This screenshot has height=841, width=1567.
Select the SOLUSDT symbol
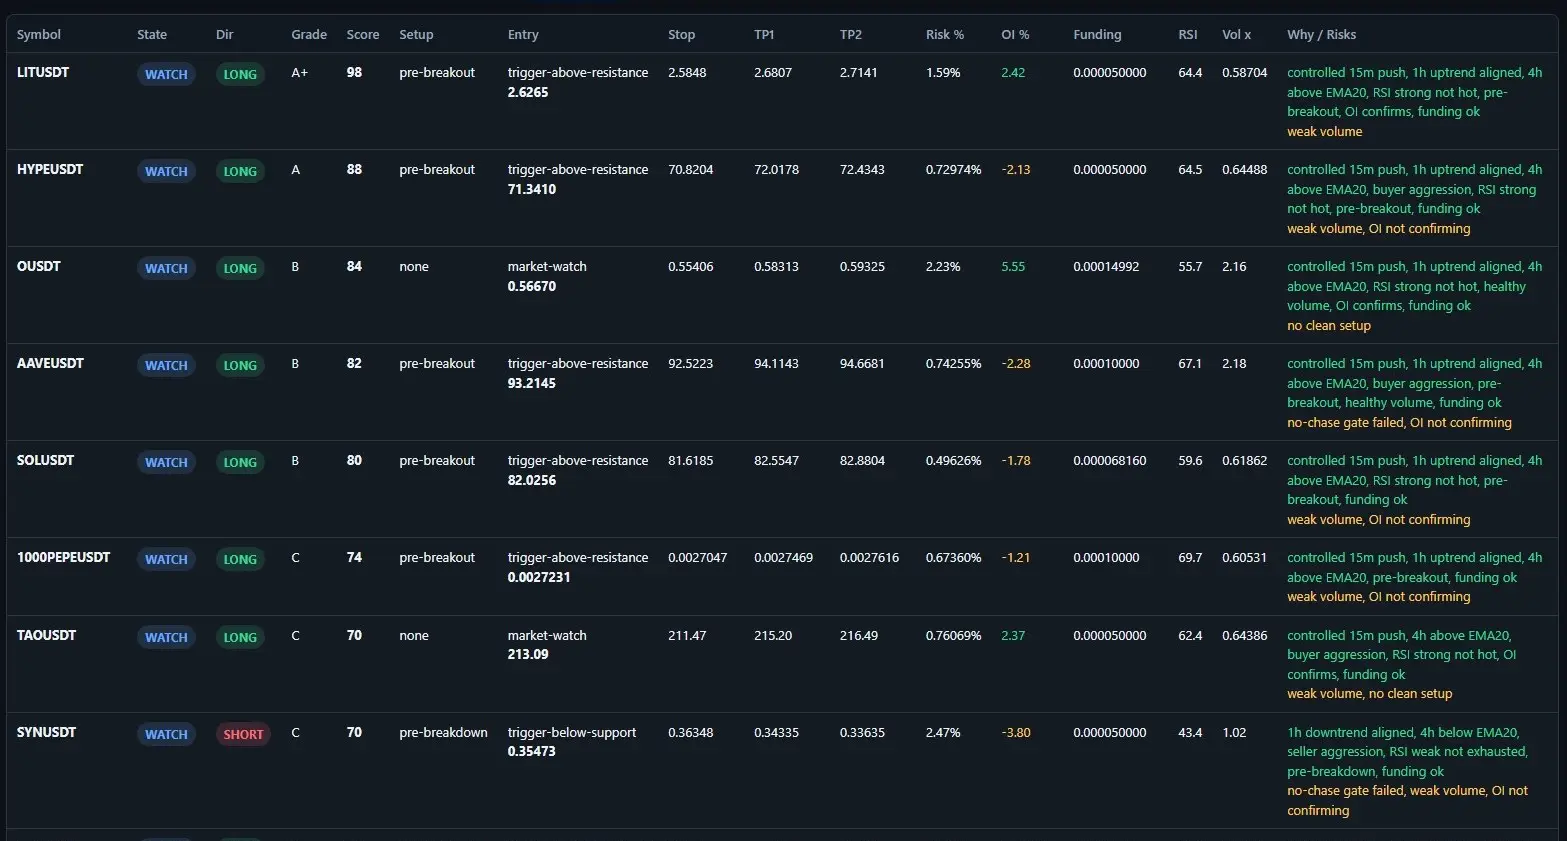click(45, 460)
